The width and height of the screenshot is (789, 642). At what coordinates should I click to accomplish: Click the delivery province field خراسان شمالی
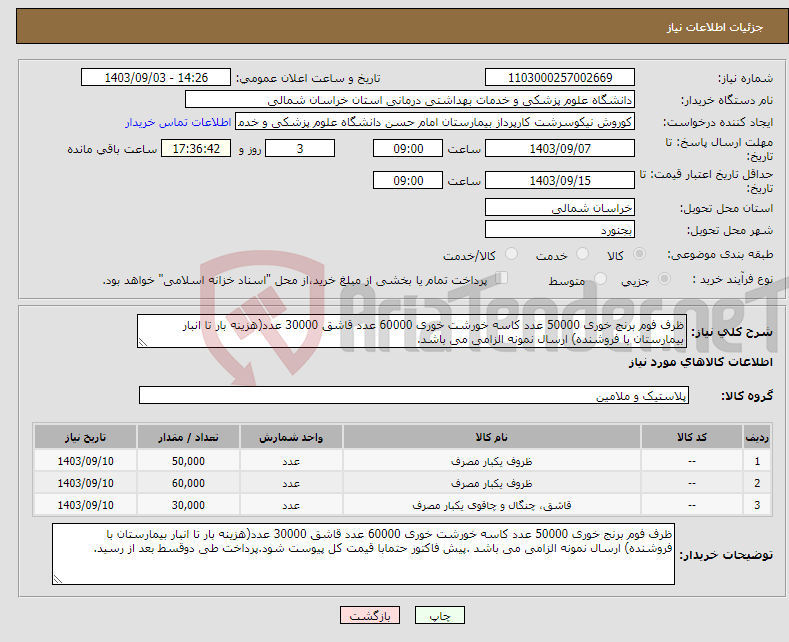[x=560, y=207]
